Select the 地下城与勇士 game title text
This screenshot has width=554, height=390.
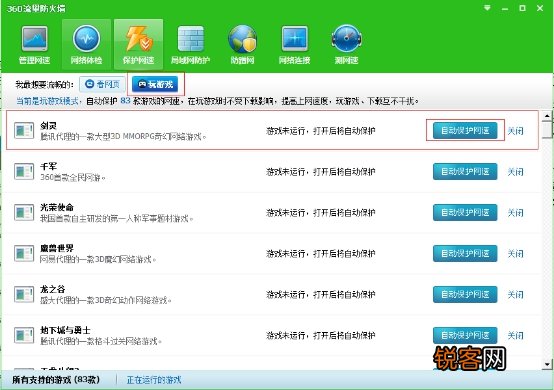point(65,330)
